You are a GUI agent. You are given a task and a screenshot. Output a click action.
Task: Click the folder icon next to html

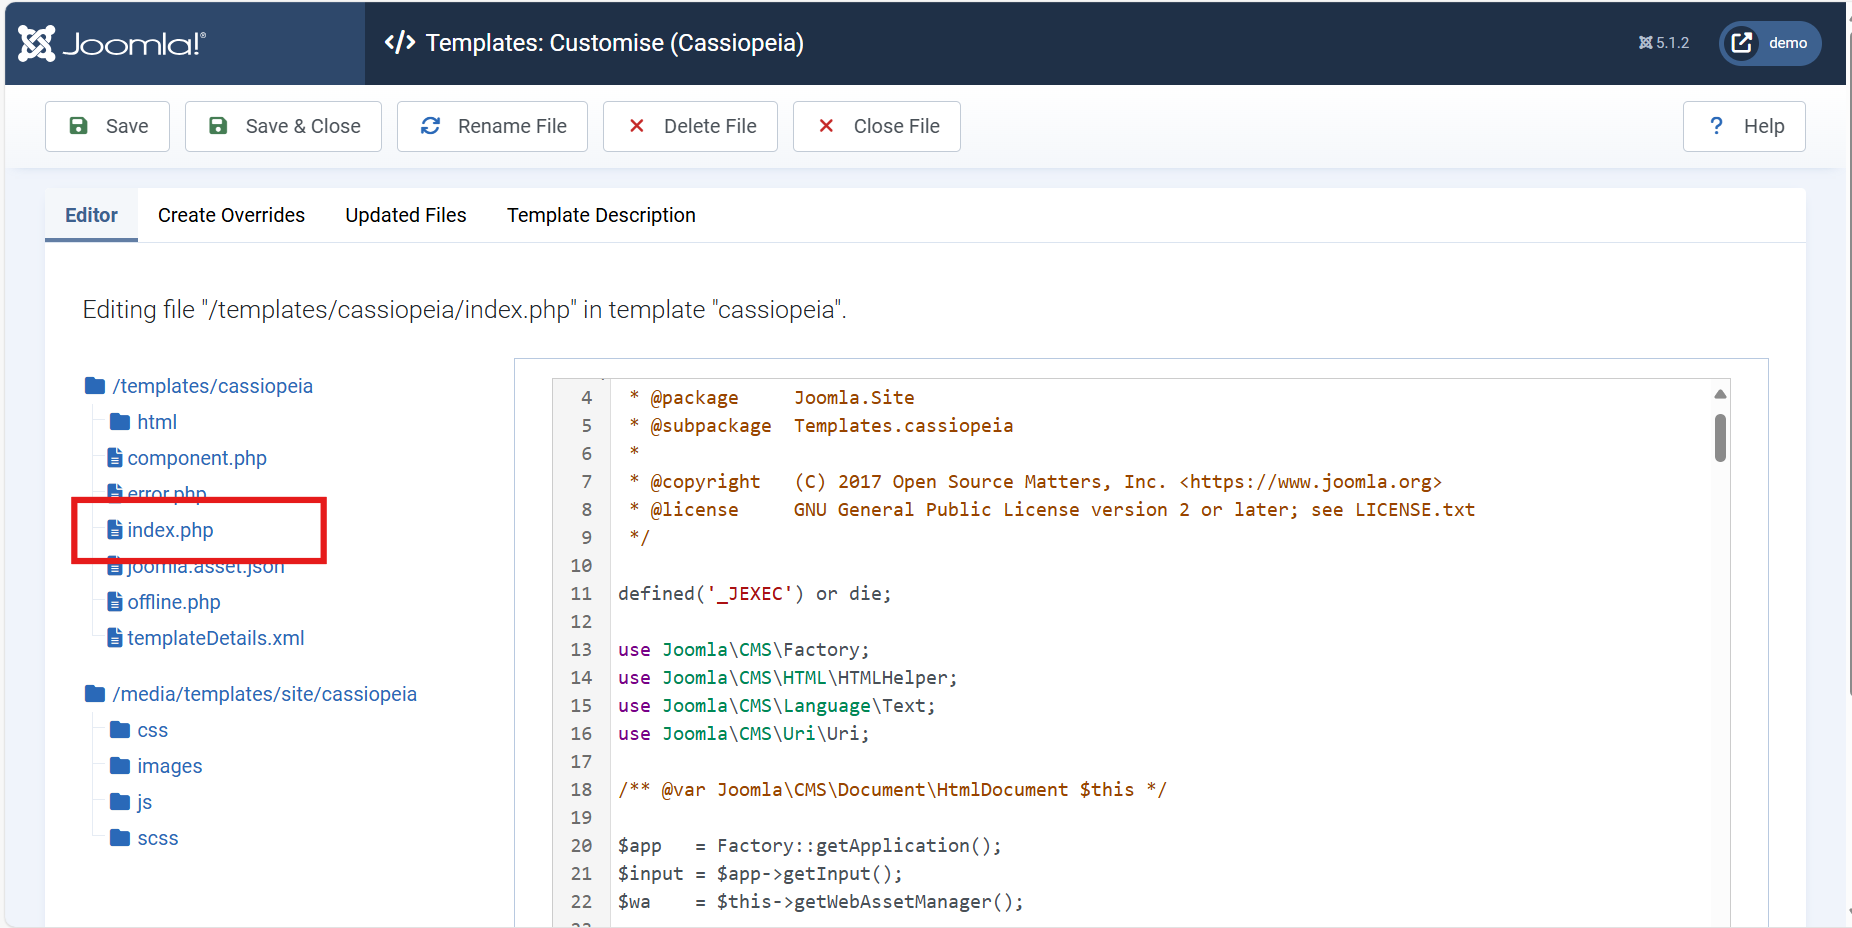click(120, 422)
